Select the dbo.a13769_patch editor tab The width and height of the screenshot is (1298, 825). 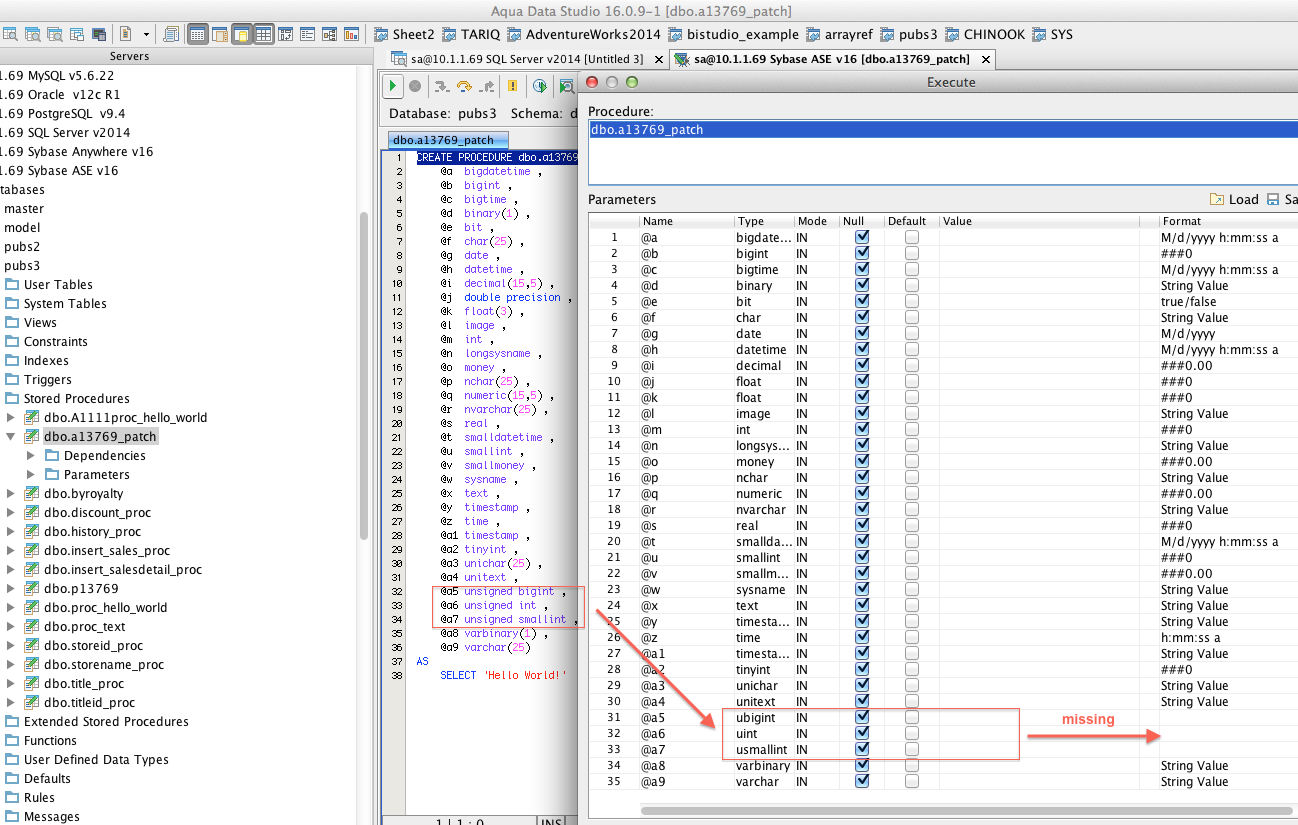coord(449,140)
